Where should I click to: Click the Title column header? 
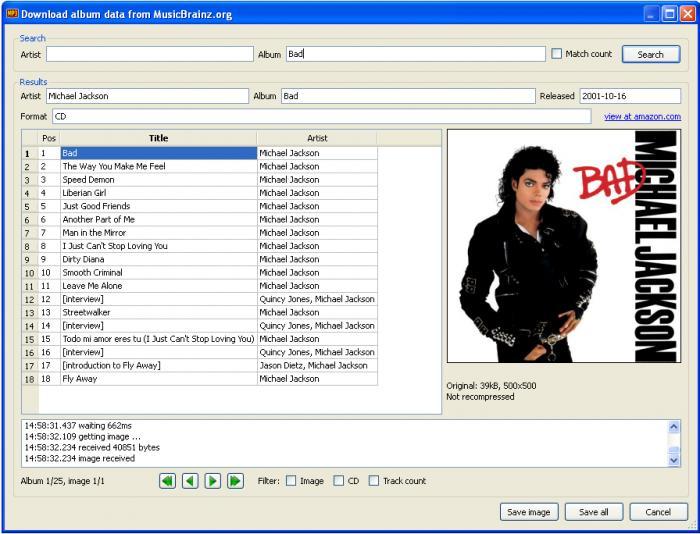[158, 138]
